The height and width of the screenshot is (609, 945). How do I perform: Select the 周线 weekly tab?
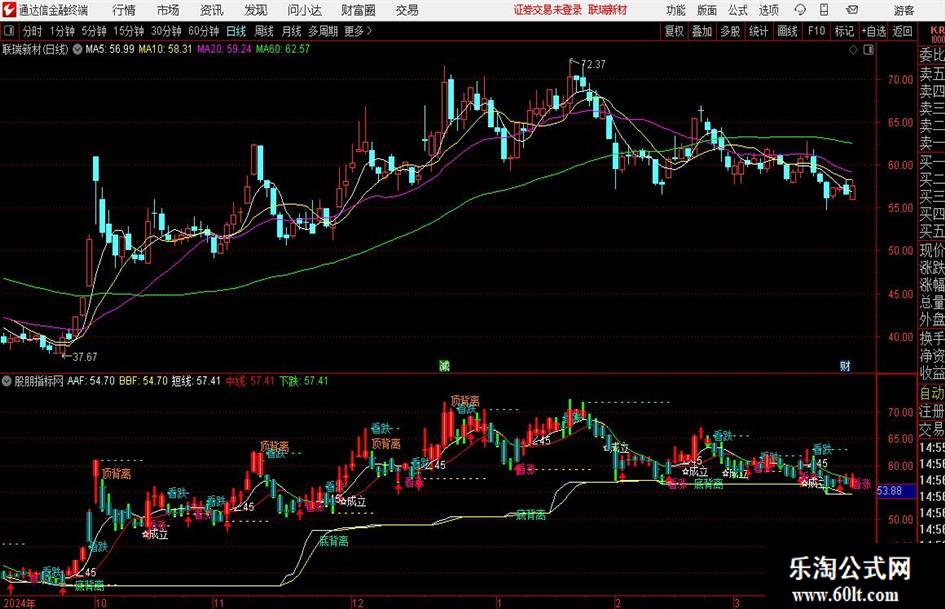coord(263,31)
